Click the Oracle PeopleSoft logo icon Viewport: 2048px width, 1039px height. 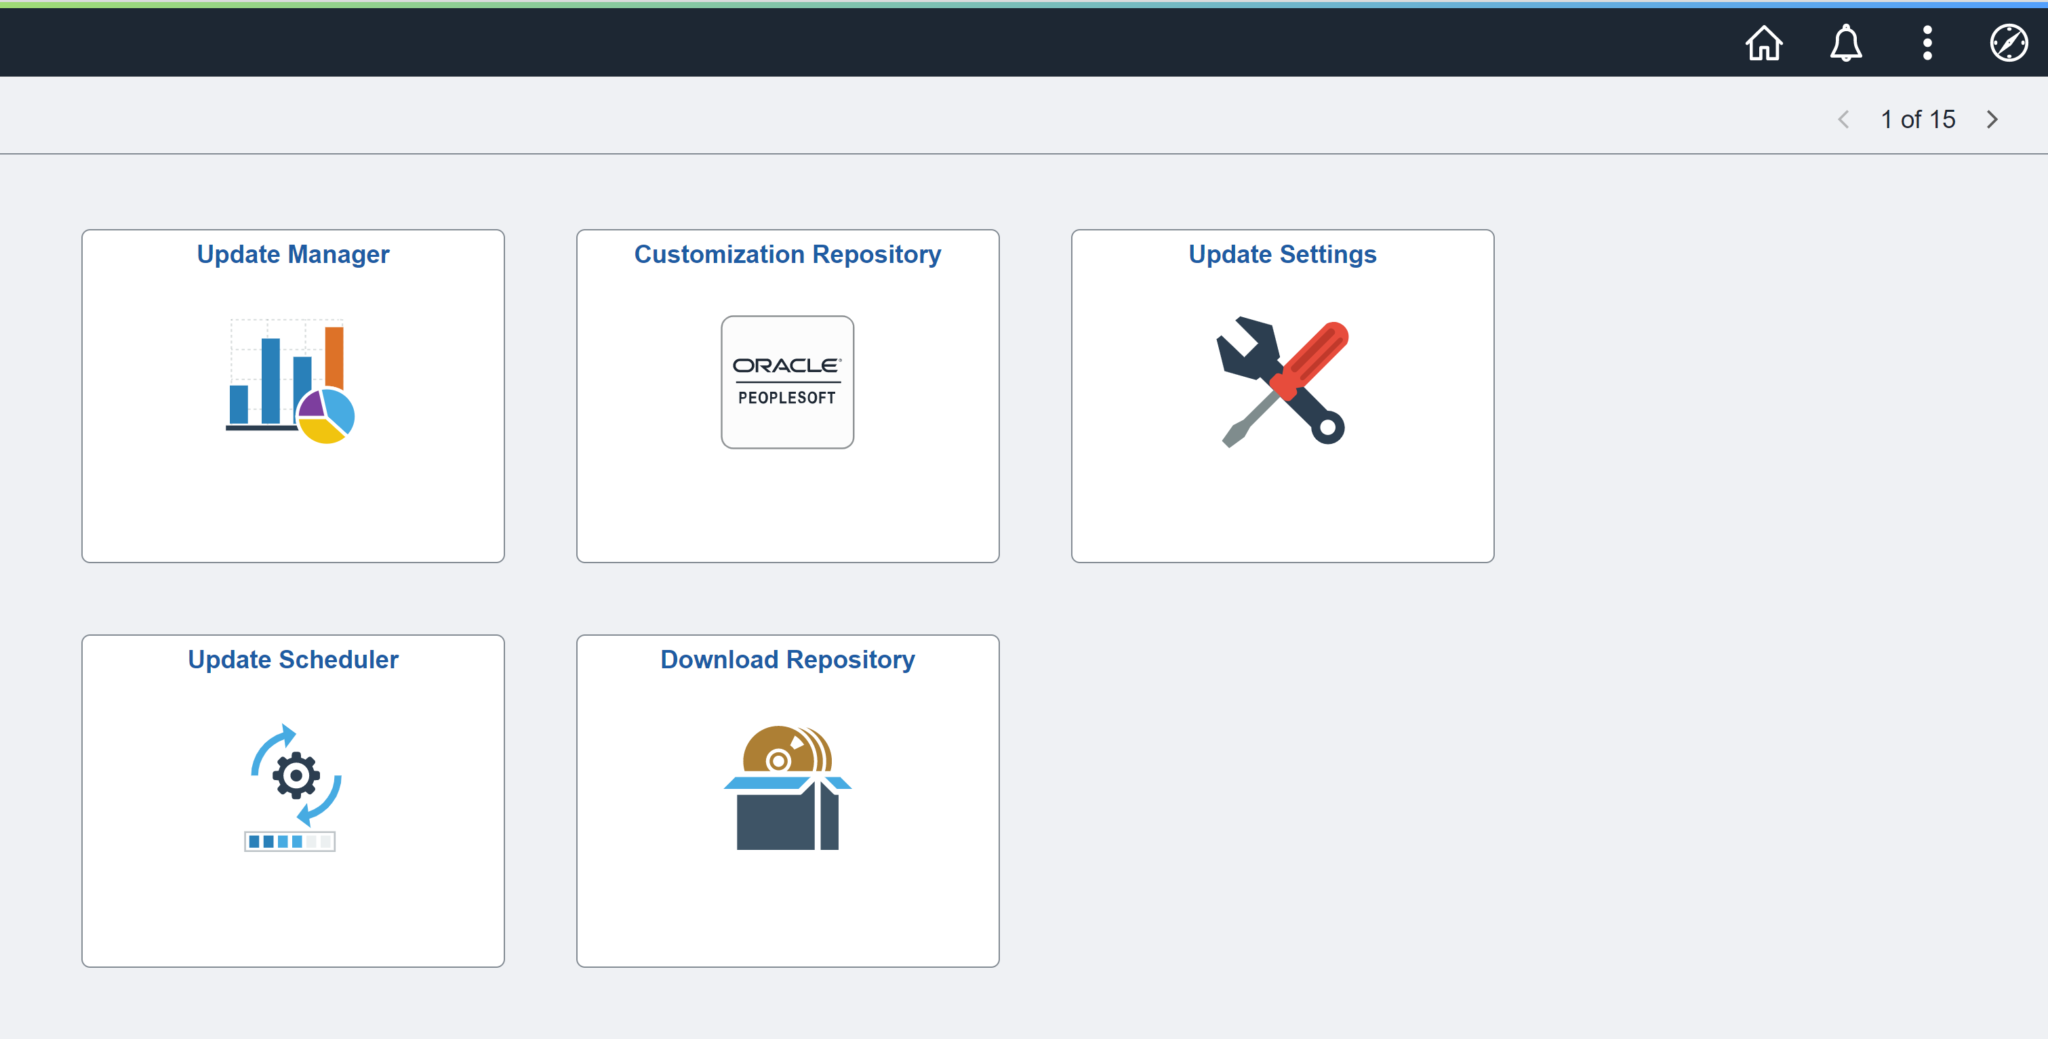point(787,382)
